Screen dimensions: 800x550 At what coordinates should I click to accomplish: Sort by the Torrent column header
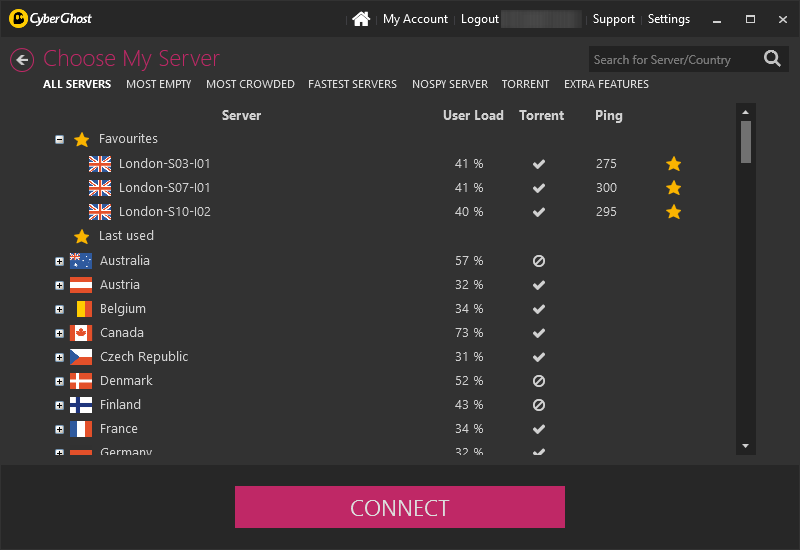pos(541,115)
